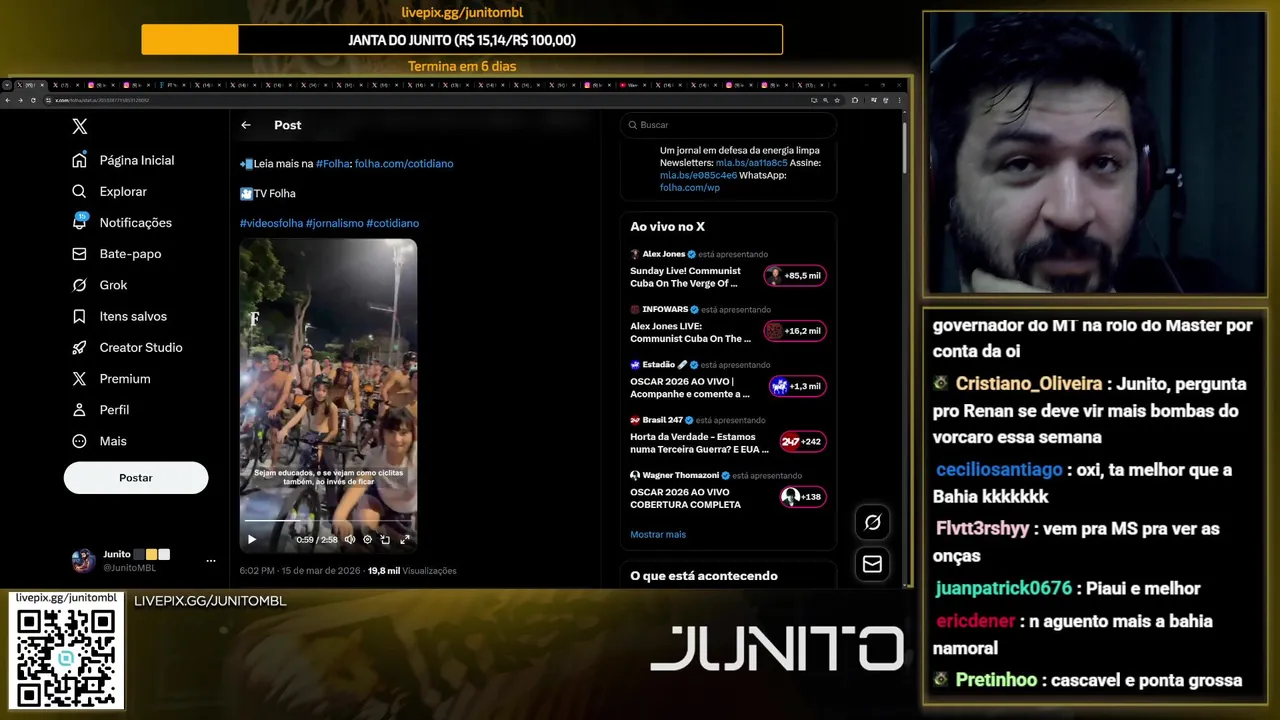The height and width of the screenshot is (720, 1280).
Task: Click the Postar button
Action: [x=136, y=478]
